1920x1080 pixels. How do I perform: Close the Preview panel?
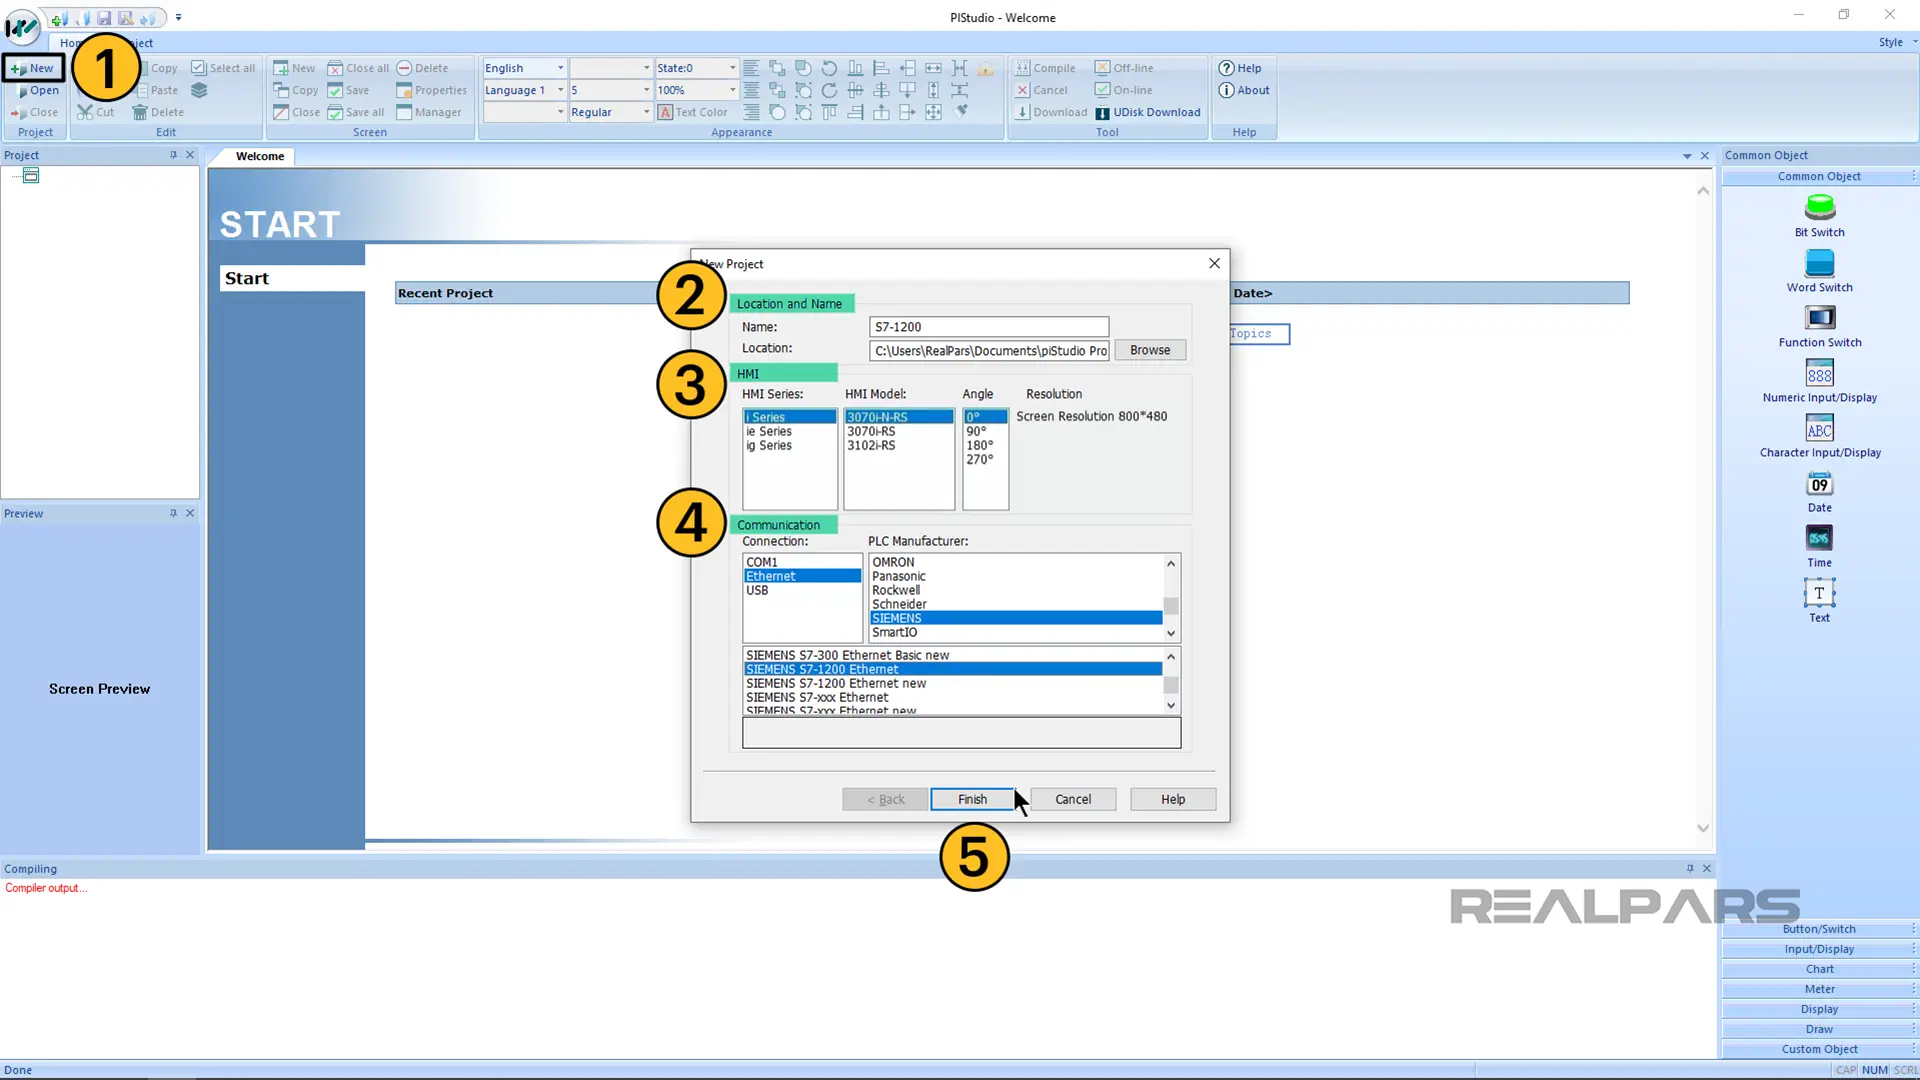pyautogui.click(x=190, y=513)
